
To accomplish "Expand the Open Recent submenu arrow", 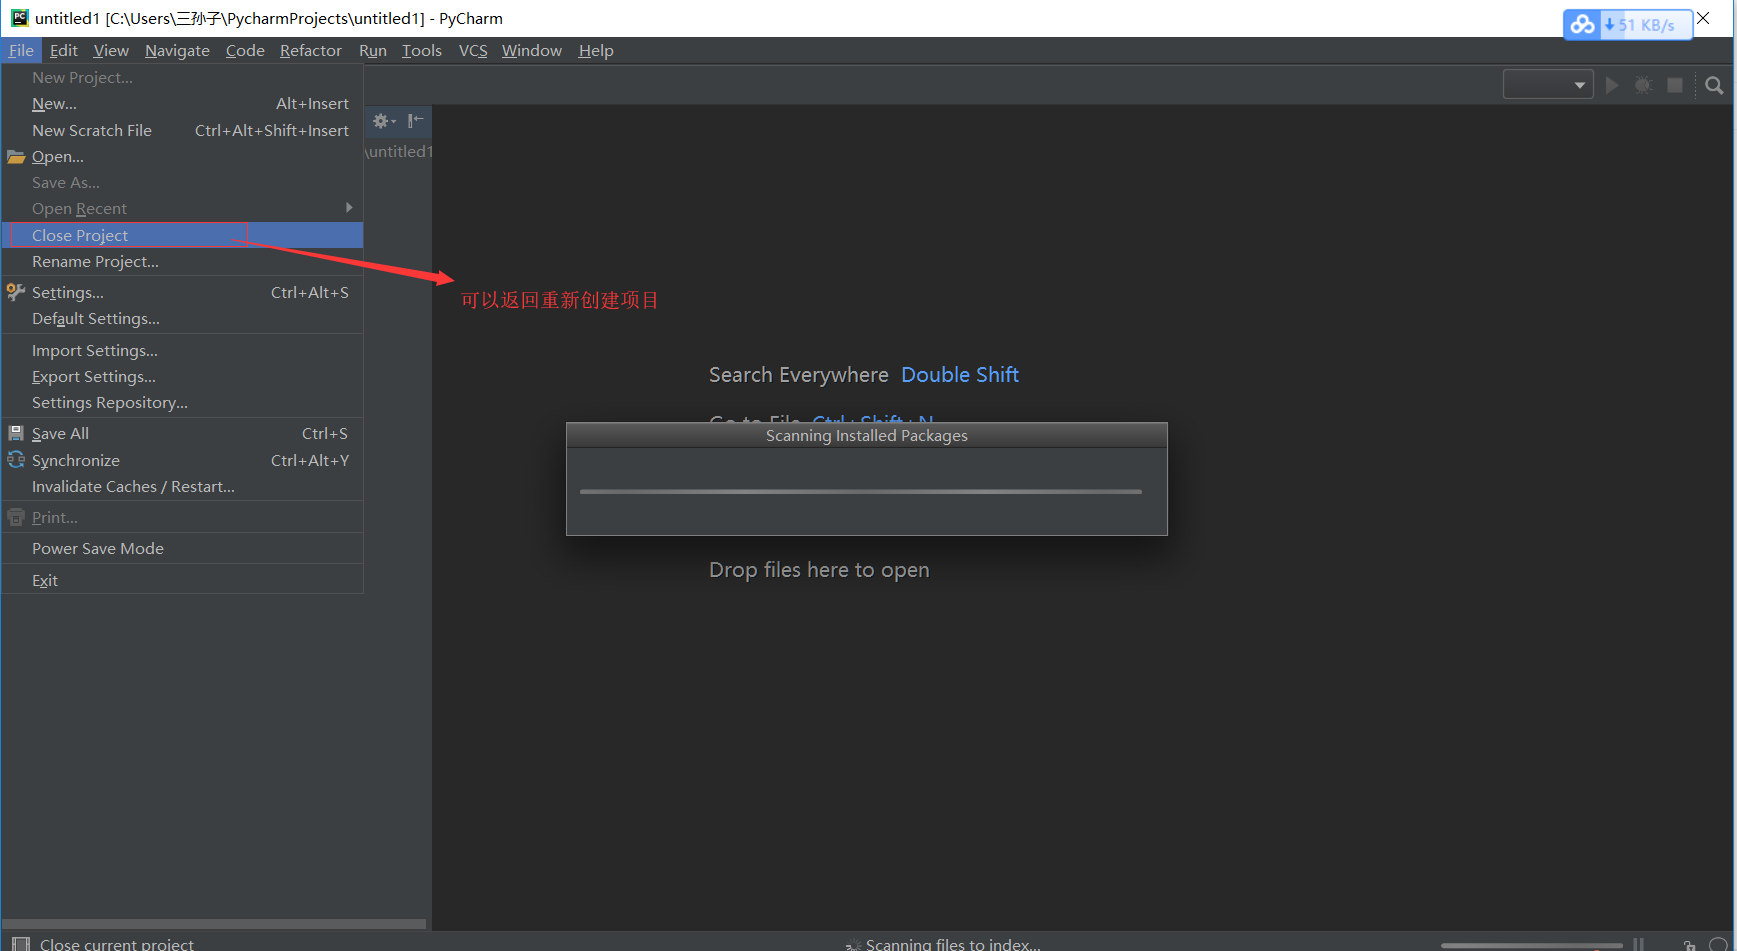I will coord(349,208).
